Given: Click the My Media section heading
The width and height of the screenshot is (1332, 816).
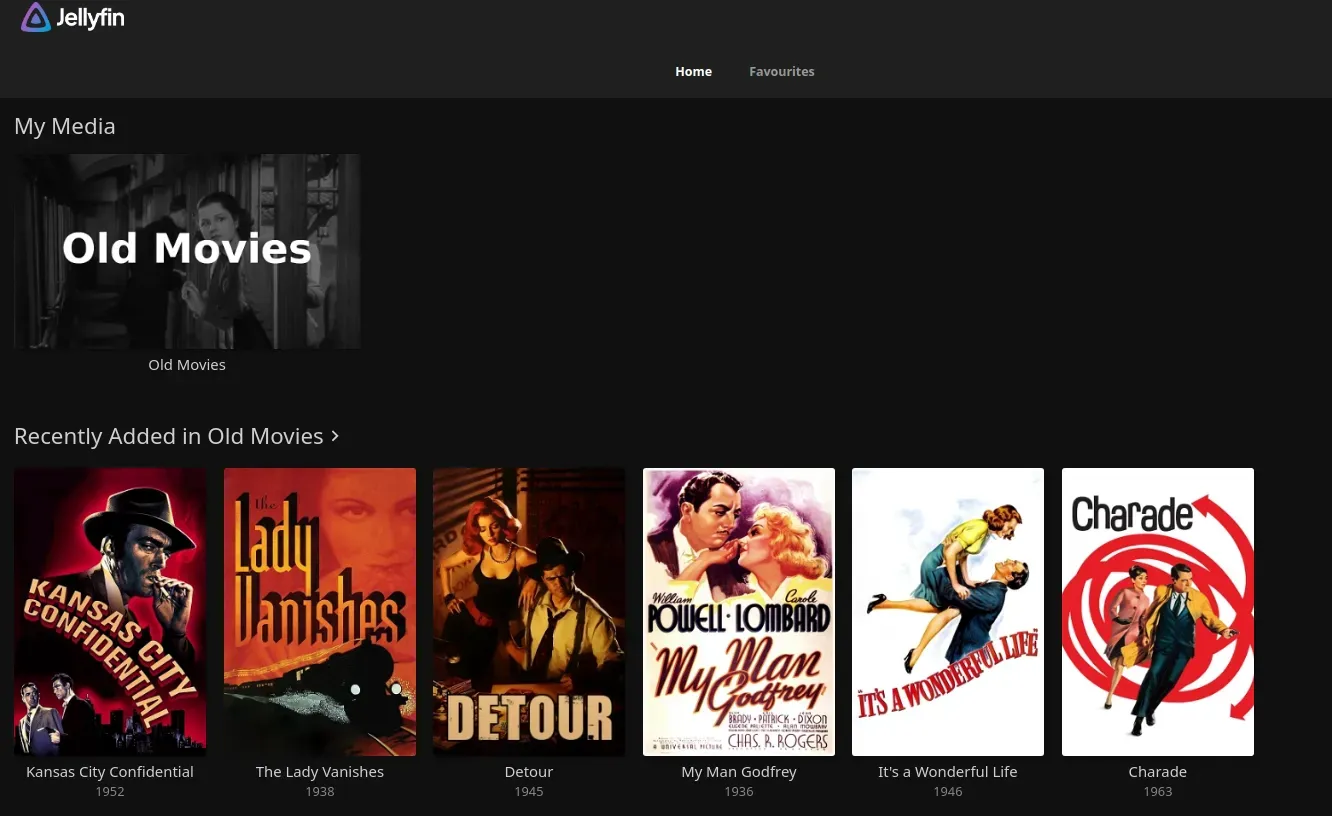Looking at the screenshot, I should [x=65, y=127].
